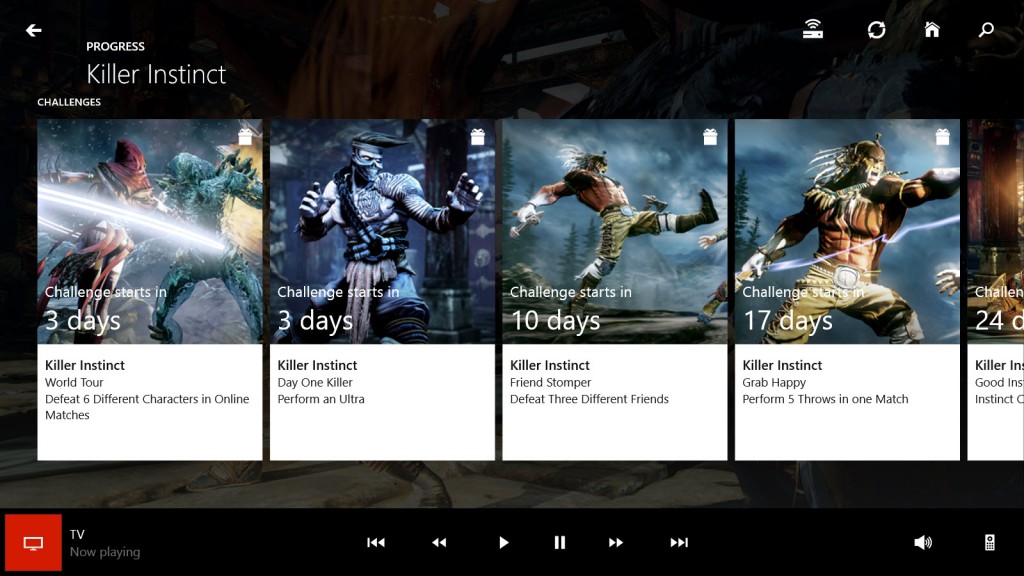Go to the home screen
This screenshot has width=1024, height=576.
tap(932, 29)
